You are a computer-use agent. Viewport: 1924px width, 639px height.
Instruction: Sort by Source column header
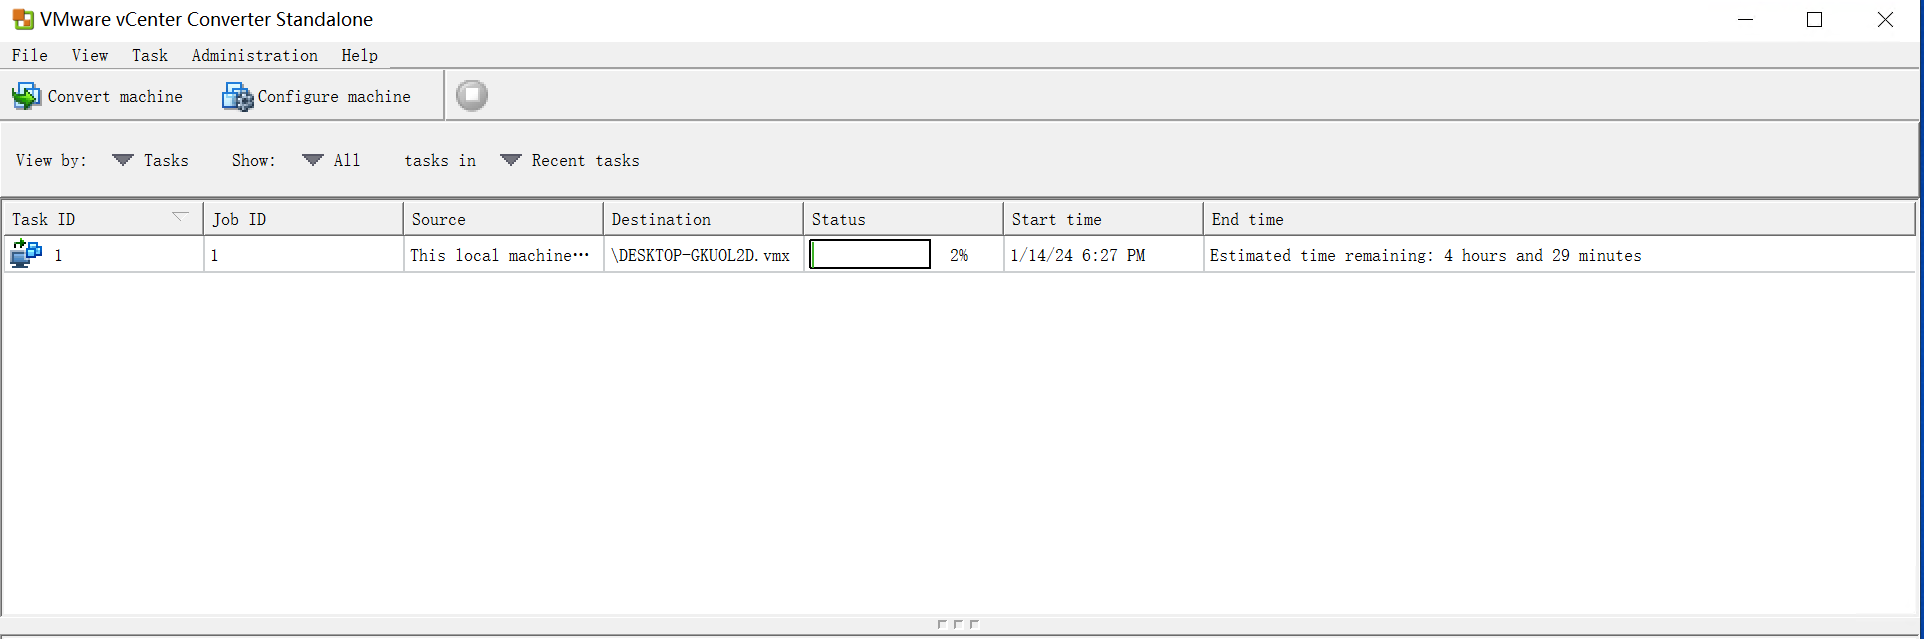[x=503, y=219]
